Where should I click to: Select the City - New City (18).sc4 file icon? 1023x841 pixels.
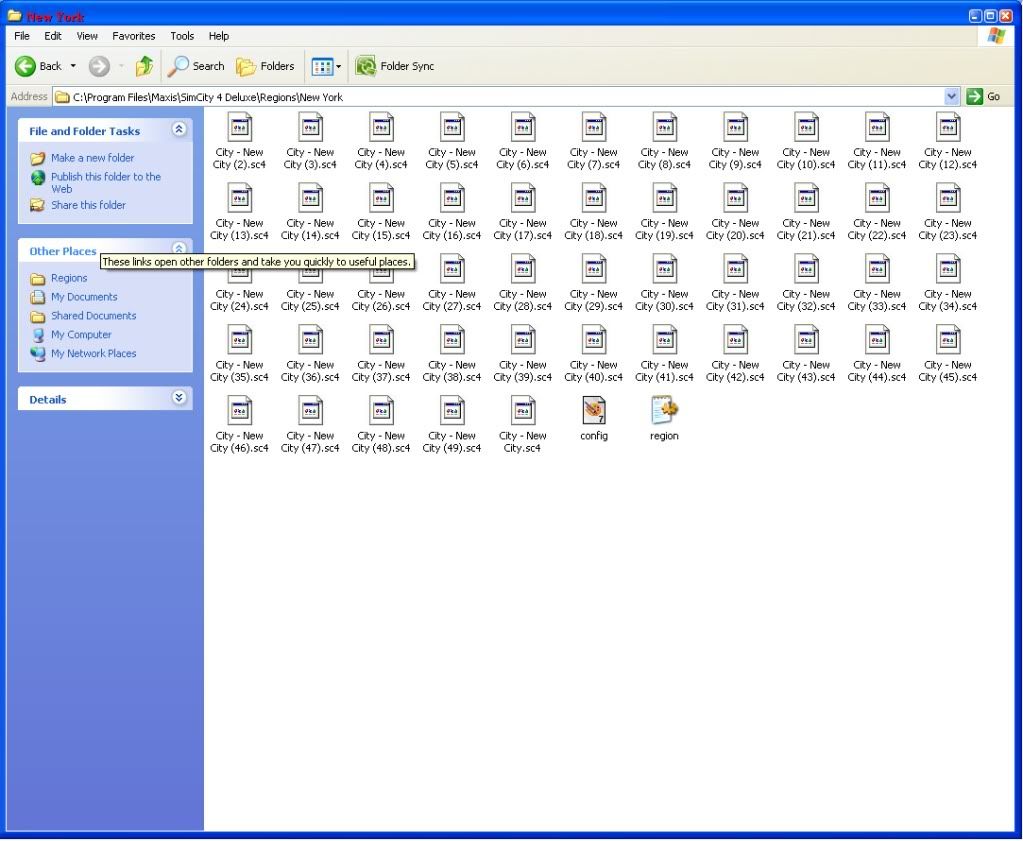coord(594,198)
